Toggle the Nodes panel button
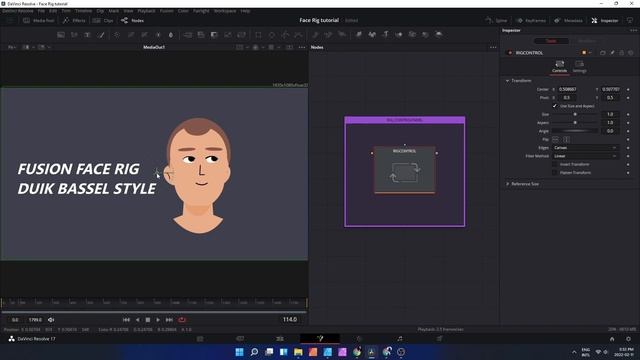 pos(132,20)
